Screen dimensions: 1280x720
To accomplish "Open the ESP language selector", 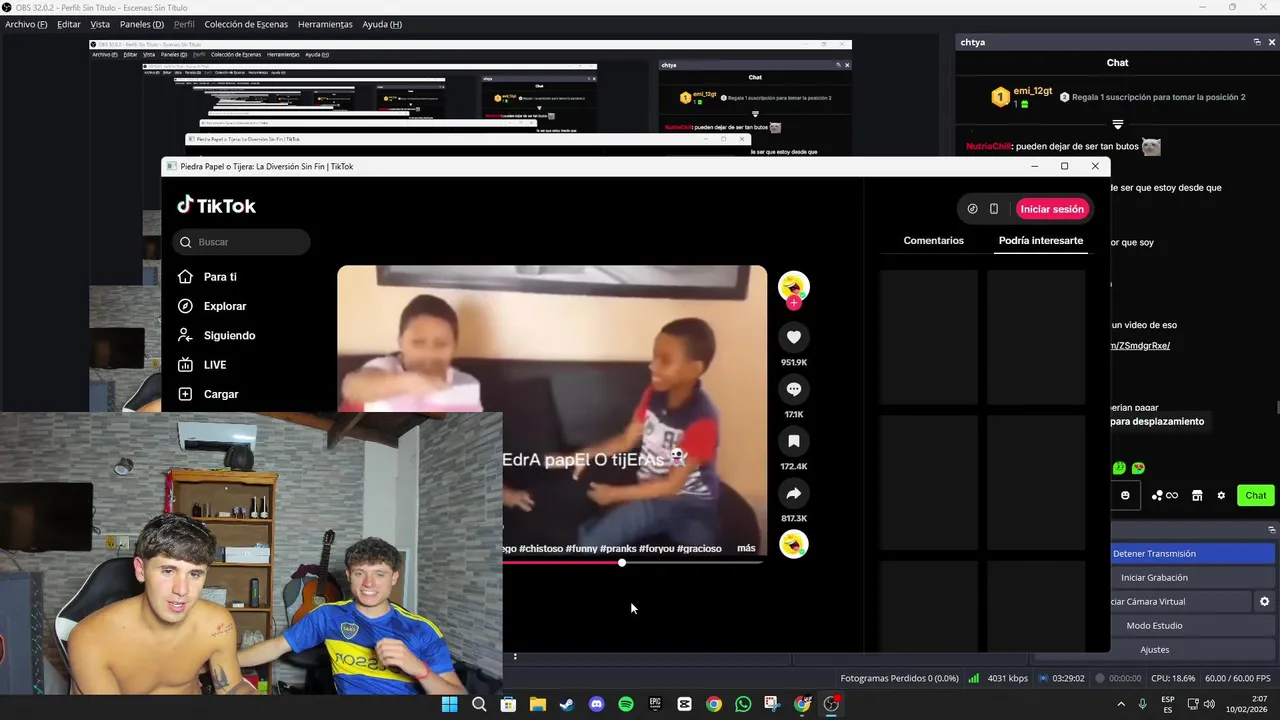I will [1168, 704].
